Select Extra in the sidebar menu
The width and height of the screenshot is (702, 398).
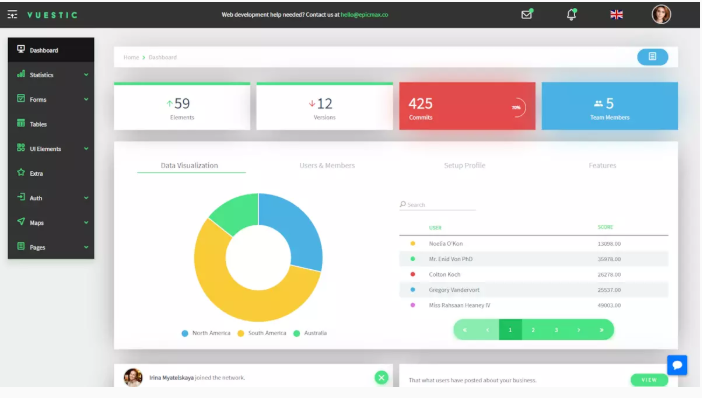click(x=51, y=173)
